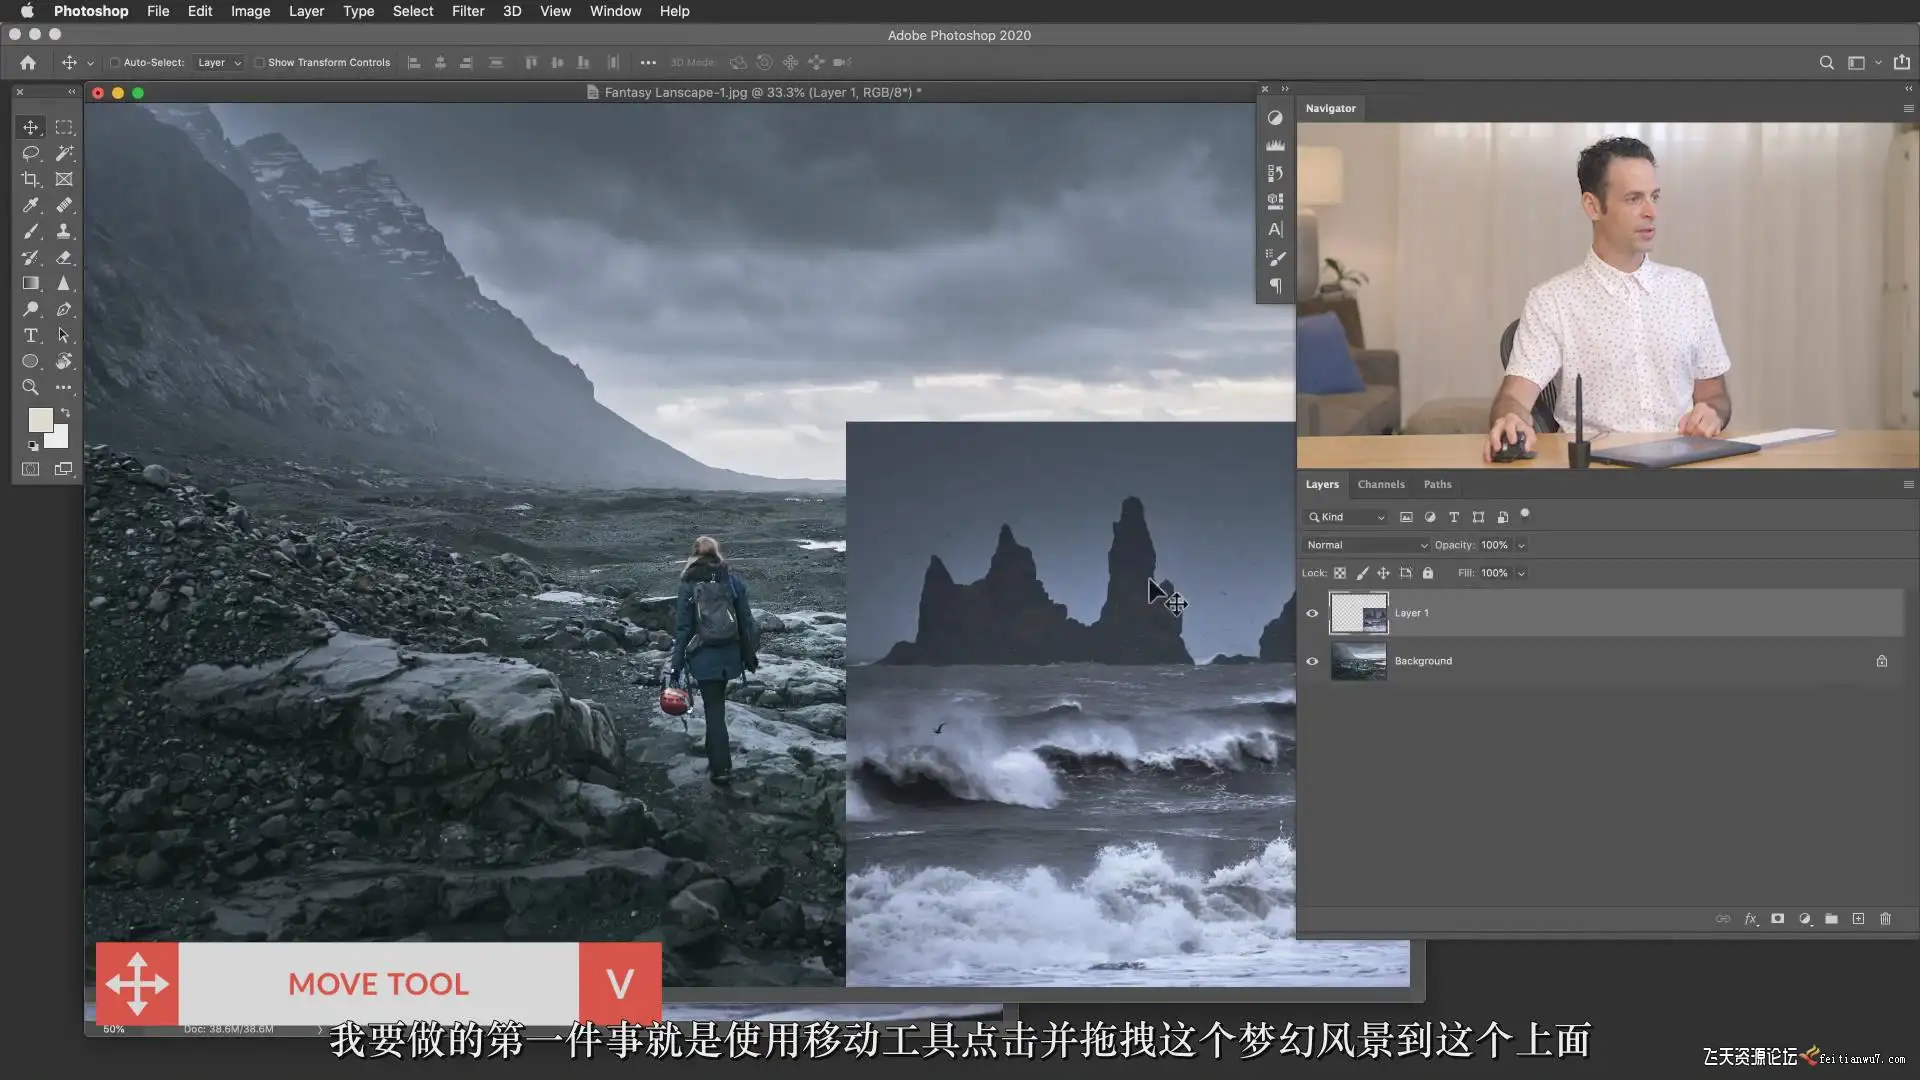
Task: Click the foreground color swatch
Action: click(x=40, y=419)
